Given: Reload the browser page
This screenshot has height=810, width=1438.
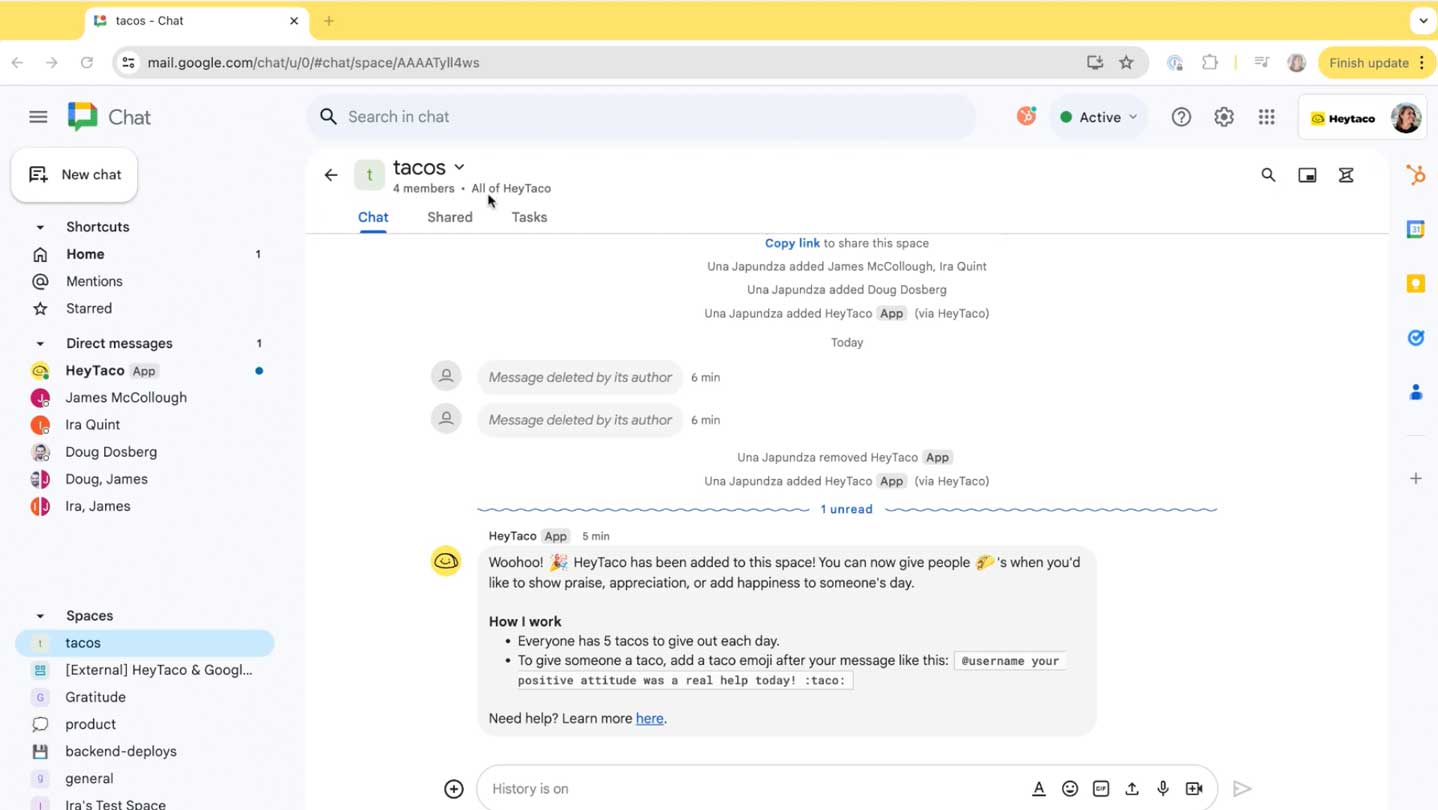Looking at the screenshot, I should click(x=87, y=62).
